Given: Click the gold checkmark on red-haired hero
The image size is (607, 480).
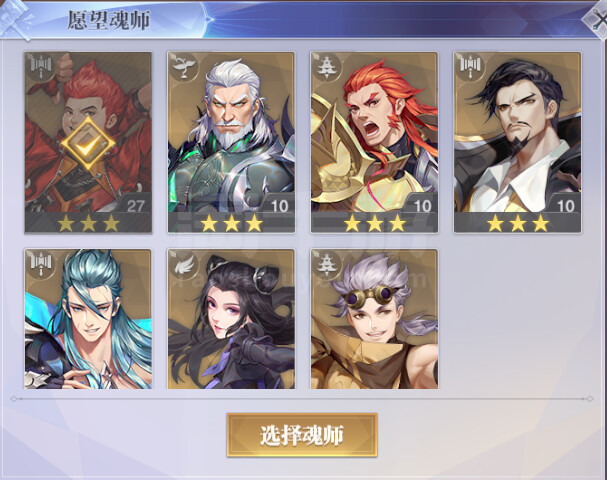Looking at the screenshot, I should tap(88, 143).
